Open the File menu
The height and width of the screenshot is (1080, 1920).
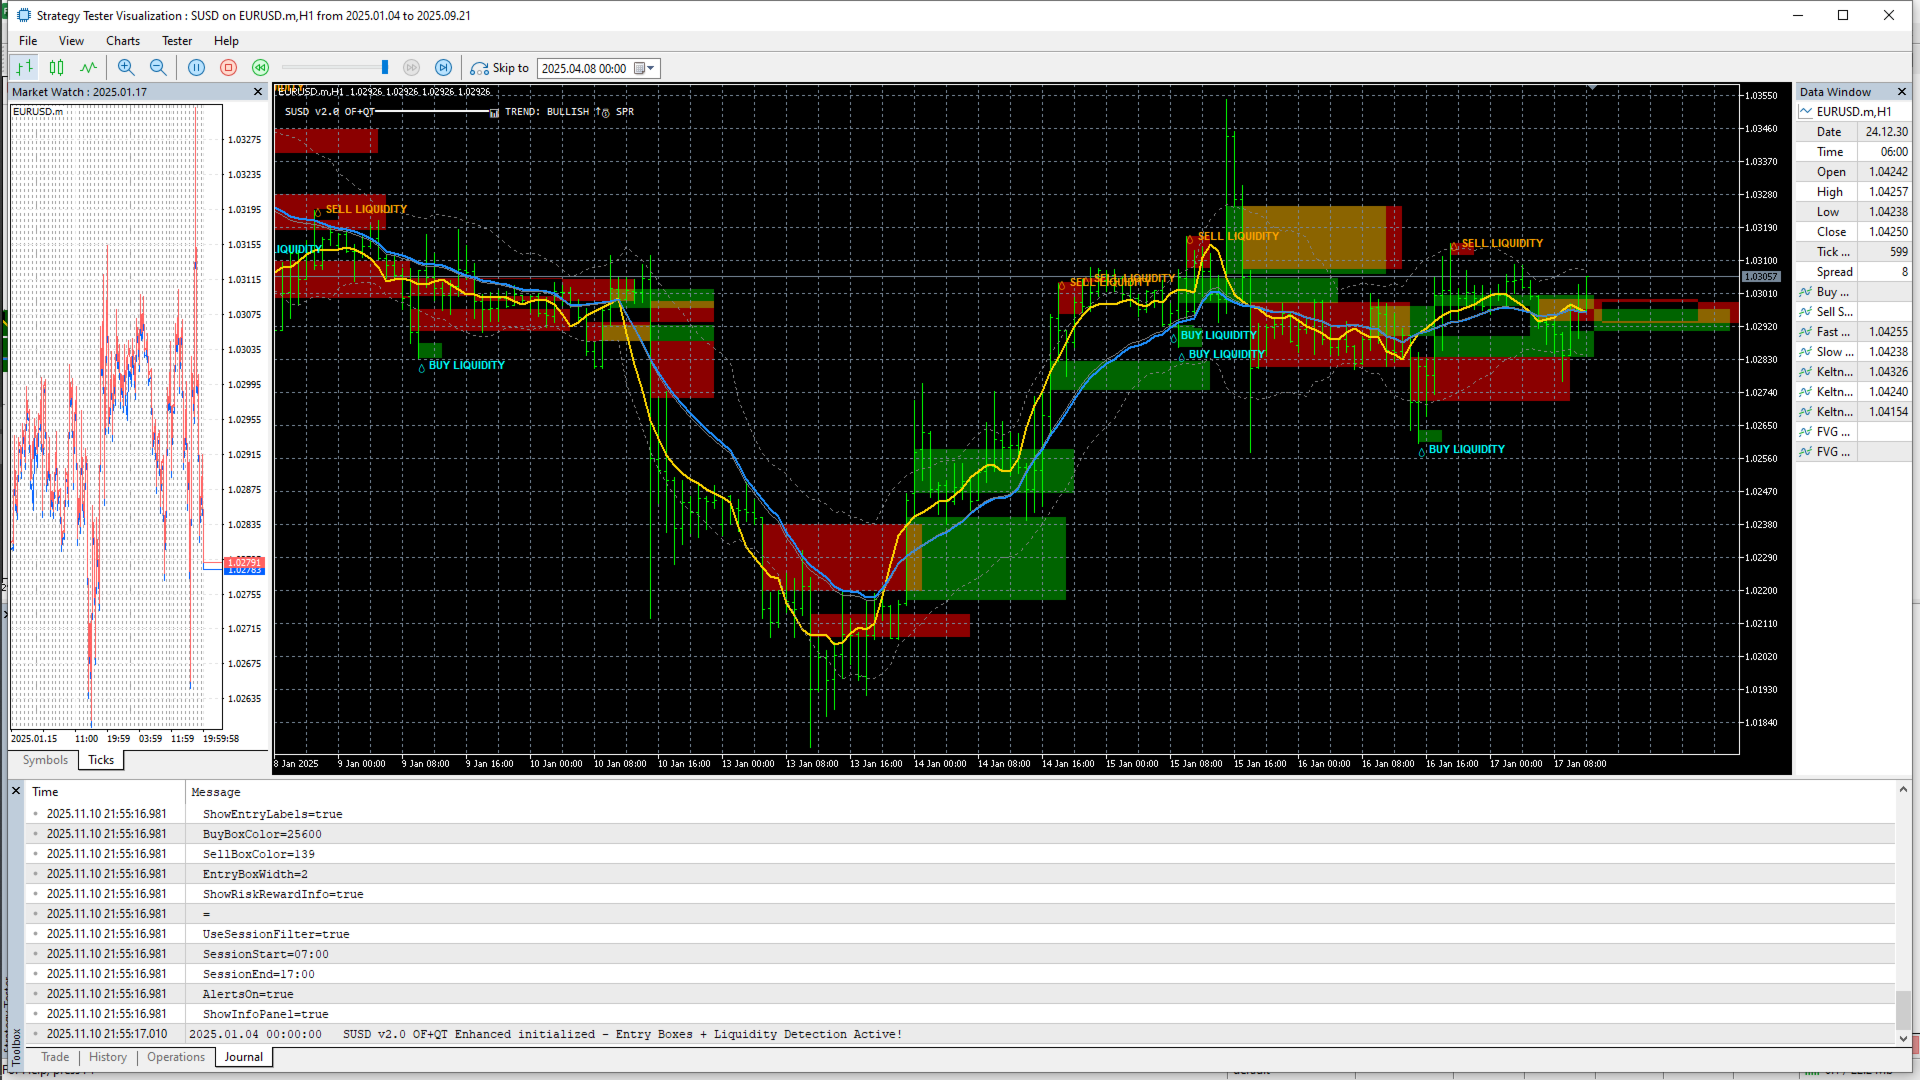click(28, 41)
